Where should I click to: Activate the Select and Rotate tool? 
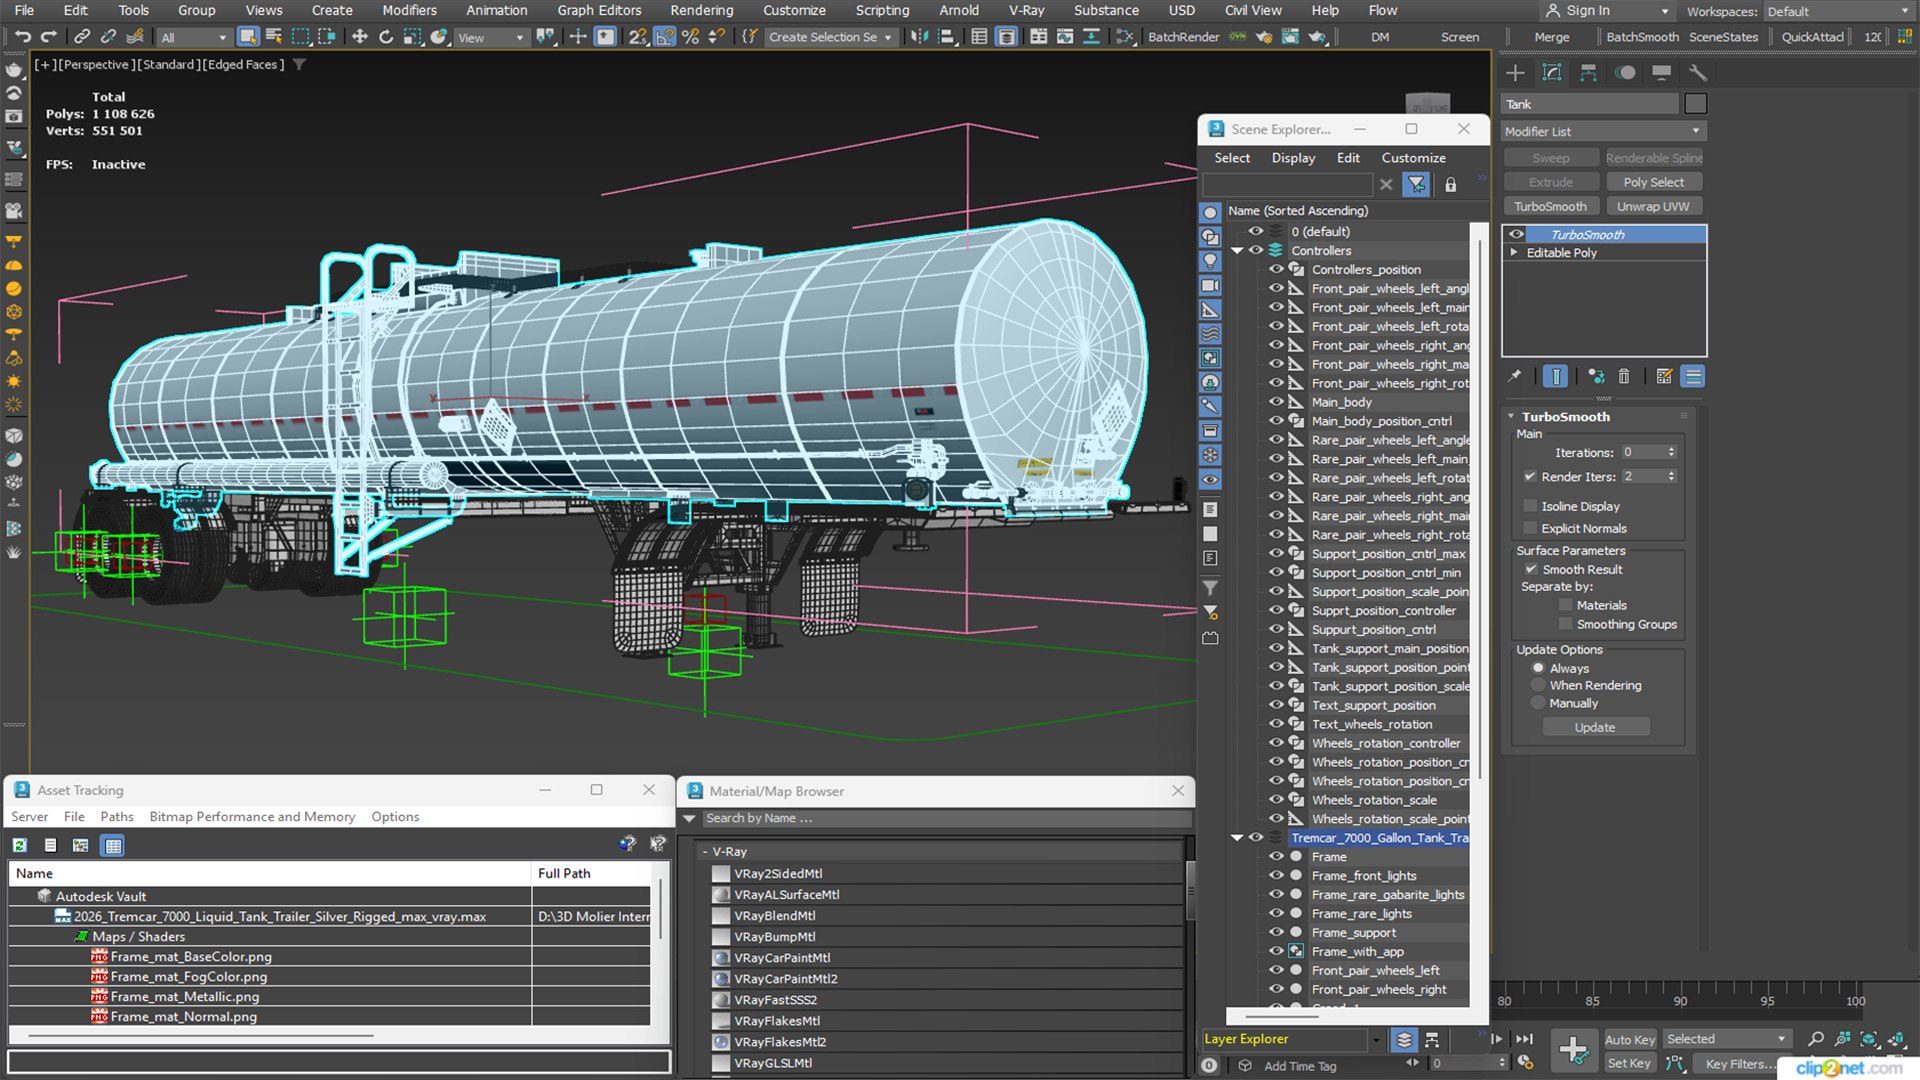386,37
